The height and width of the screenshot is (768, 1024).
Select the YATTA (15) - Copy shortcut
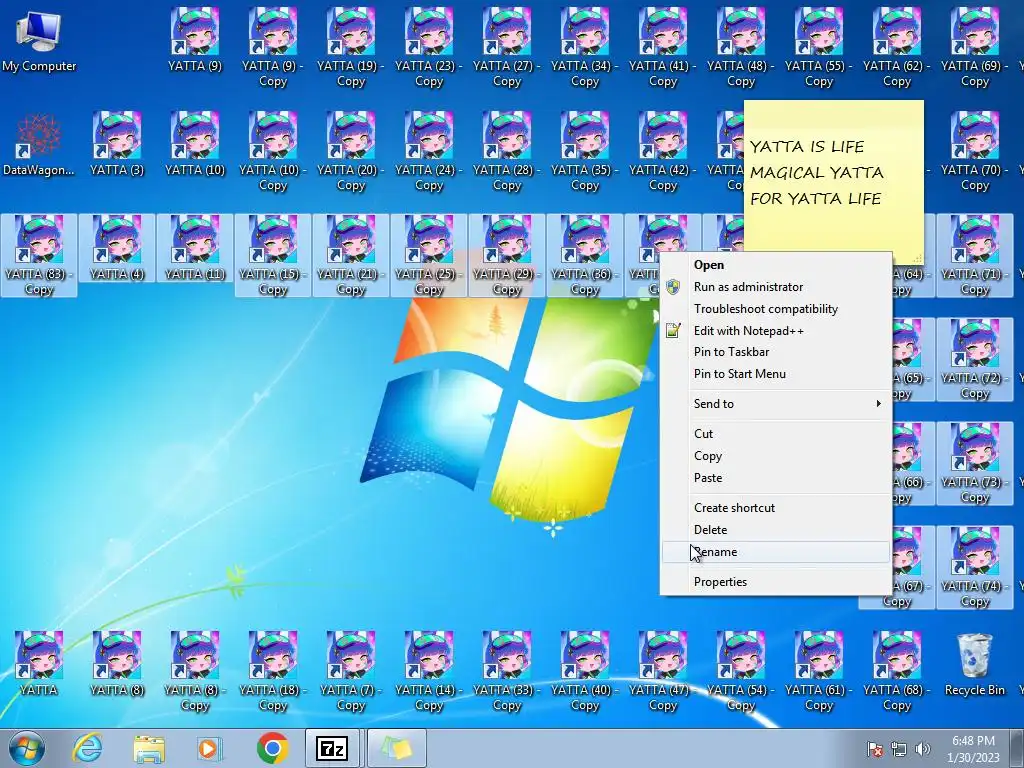[x=273, y=255]
